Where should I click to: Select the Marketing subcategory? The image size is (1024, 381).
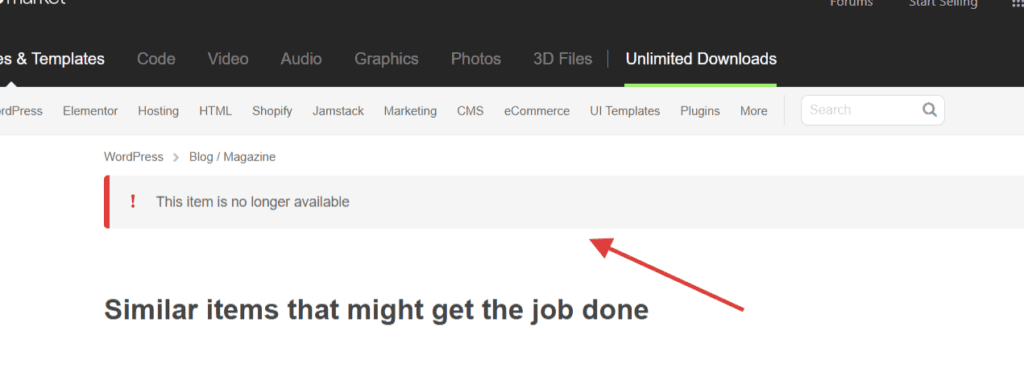410,111
